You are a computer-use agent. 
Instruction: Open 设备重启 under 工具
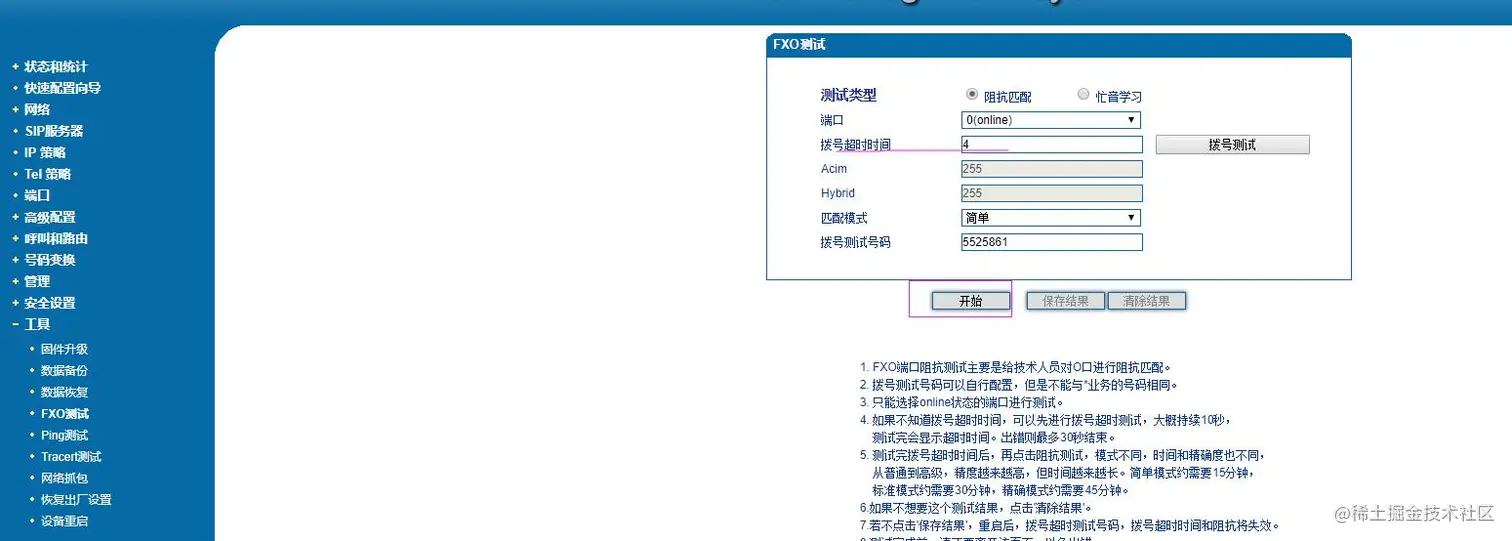[x=64, y=521]
